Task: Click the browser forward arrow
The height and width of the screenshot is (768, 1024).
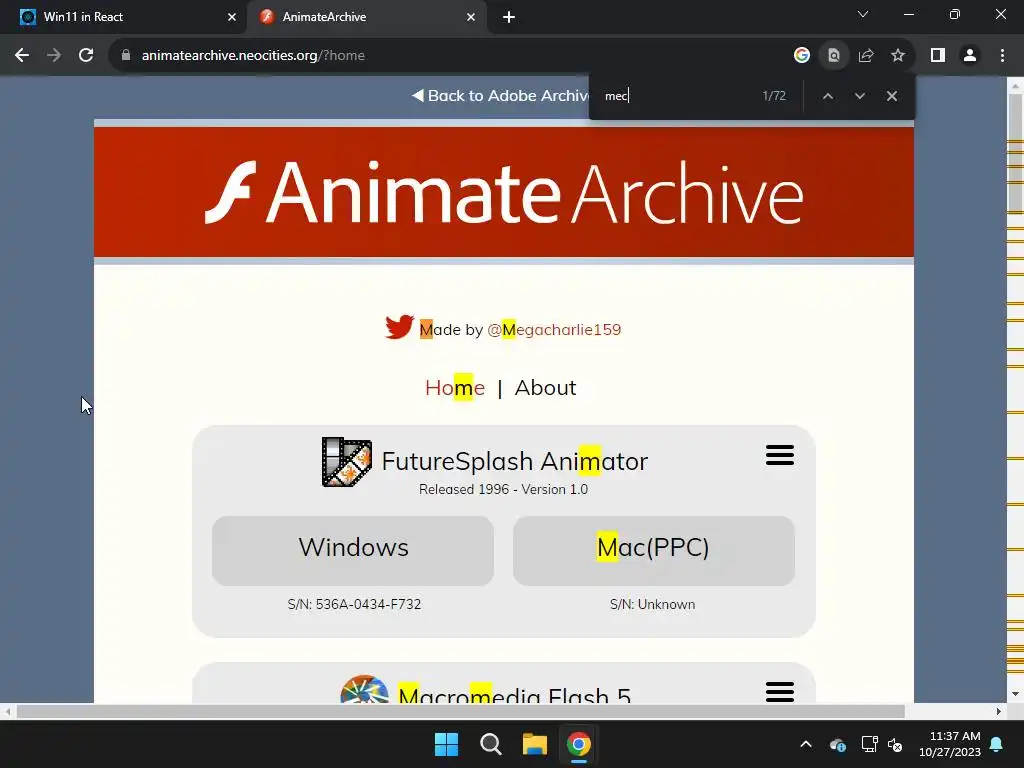Action: tap(54, 56)
